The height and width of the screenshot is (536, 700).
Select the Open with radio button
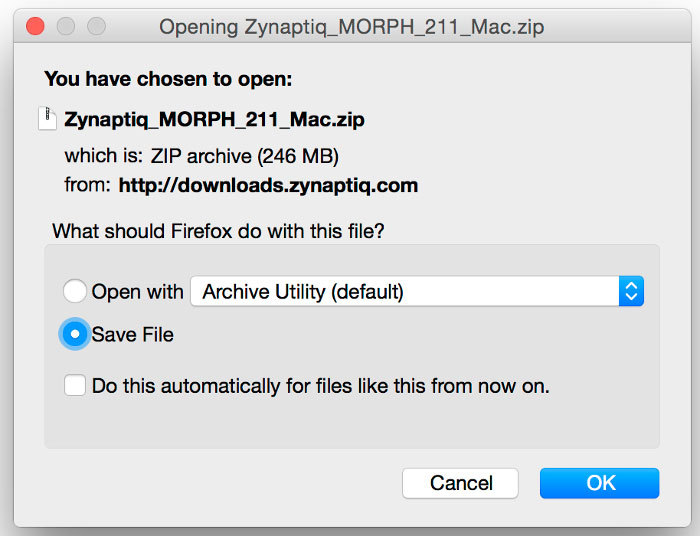tap(75, 292)
